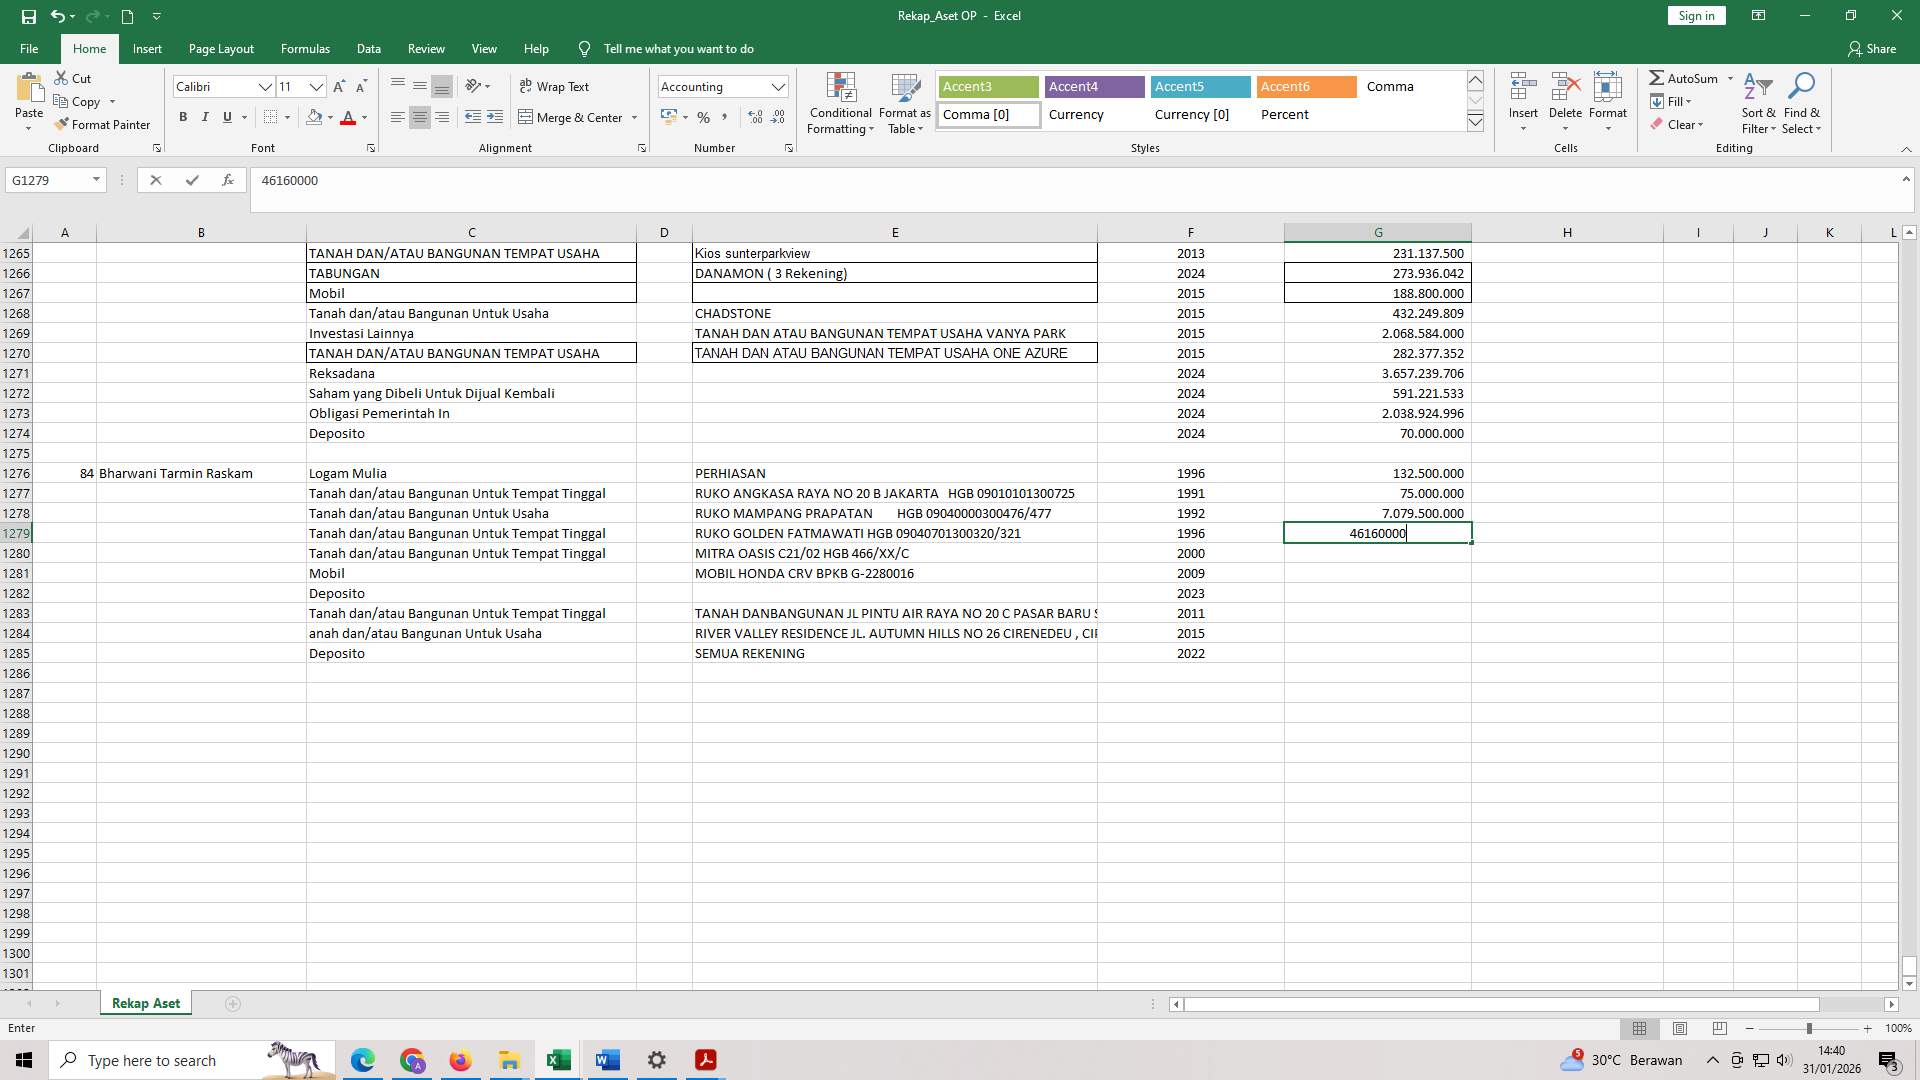Open the Font Size dropdown
The image size is (1920, 1080).
(316, 87)
